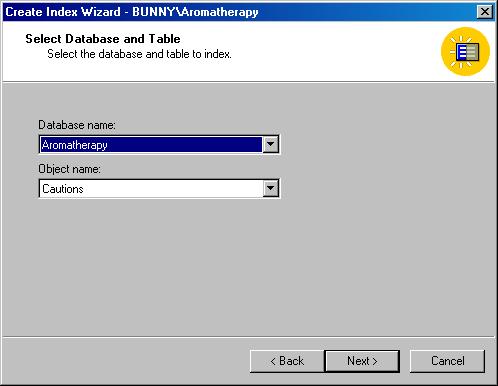This screenshot has height=386, width=498.
Task: Open the Database name dropdown arrow
Action: pyautogui.click(x=270, y=145)
